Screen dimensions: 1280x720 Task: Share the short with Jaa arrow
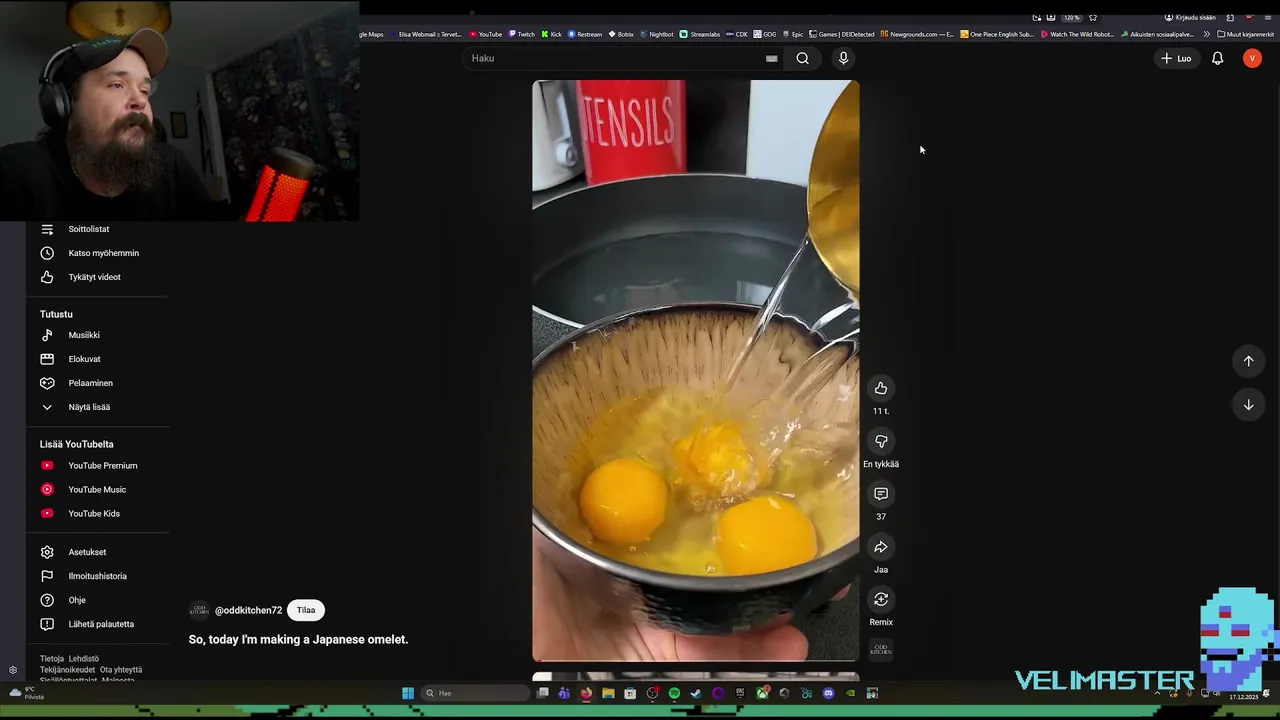pos(881,547)
